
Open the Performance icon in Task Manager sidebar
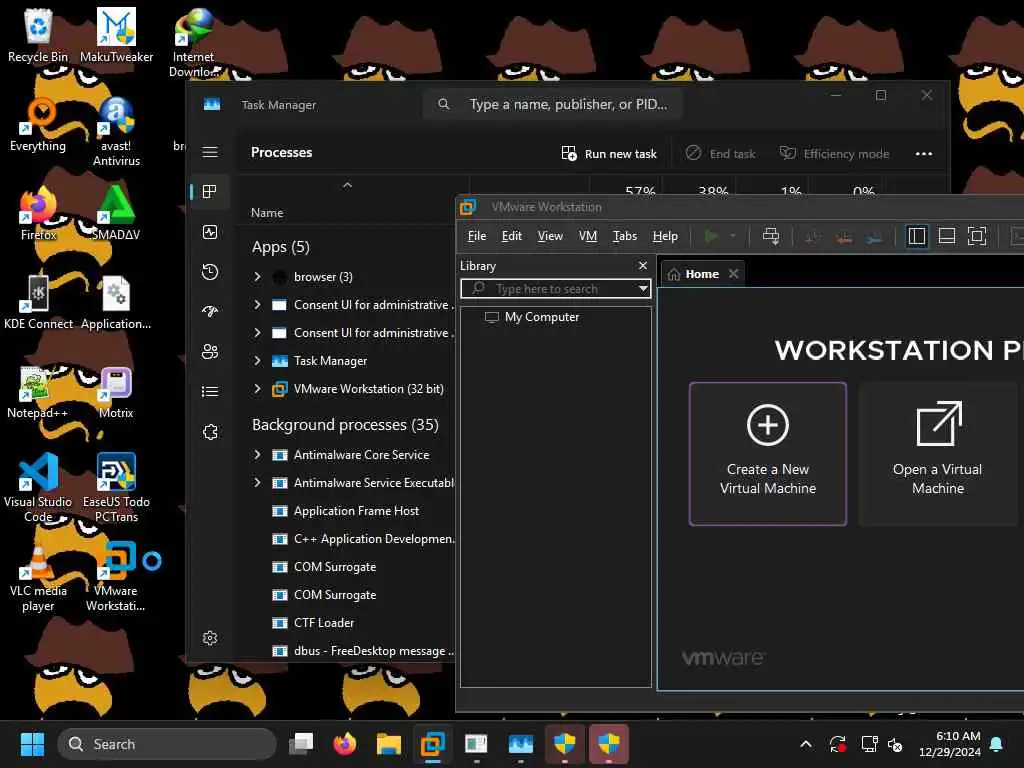pyautogui.click(x=210, y=232)
